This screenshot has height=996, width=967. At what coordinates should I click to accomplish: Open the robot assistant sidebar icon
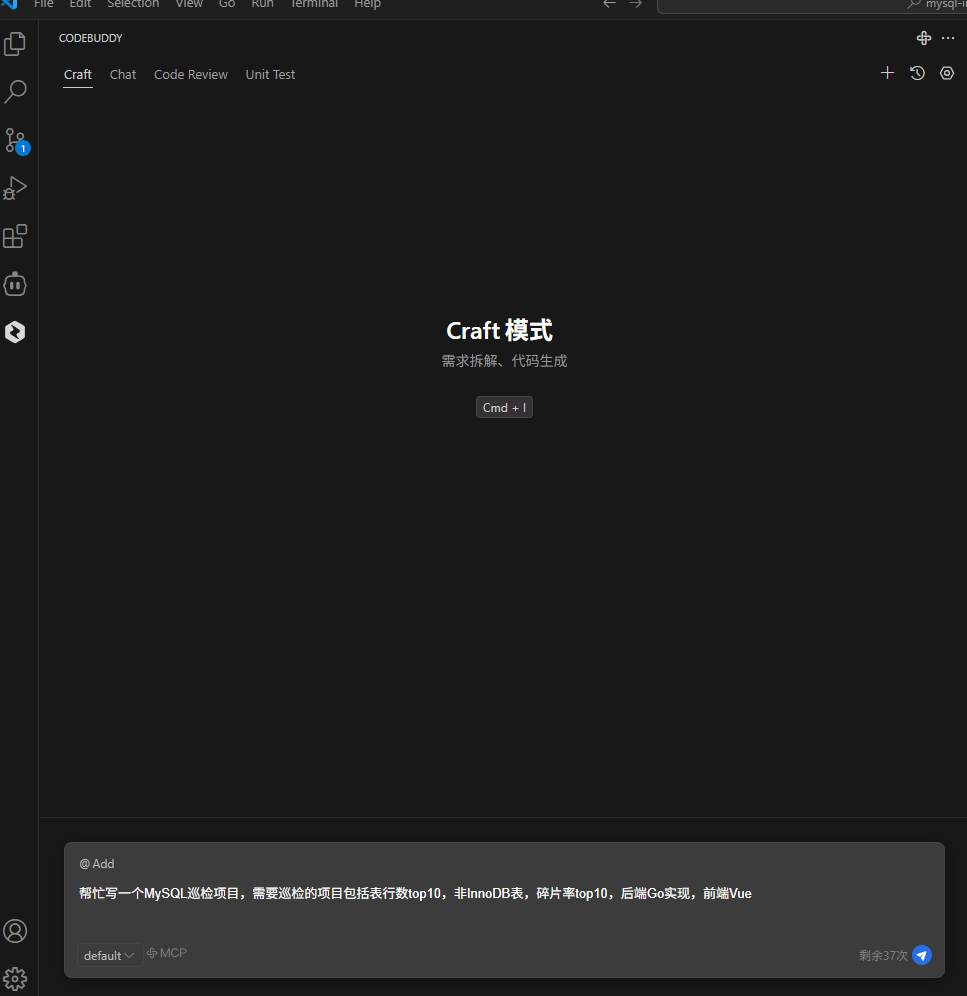coord(15,284)
